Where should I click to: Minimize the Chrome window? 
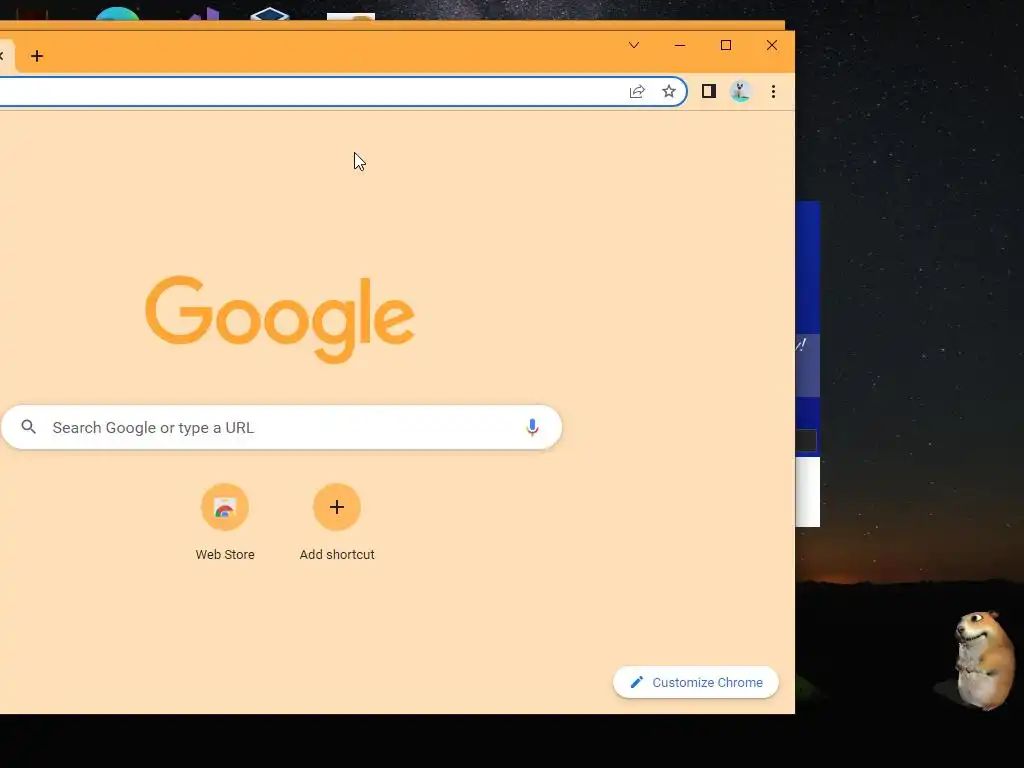pyautogui.click(x=680, y=45)
